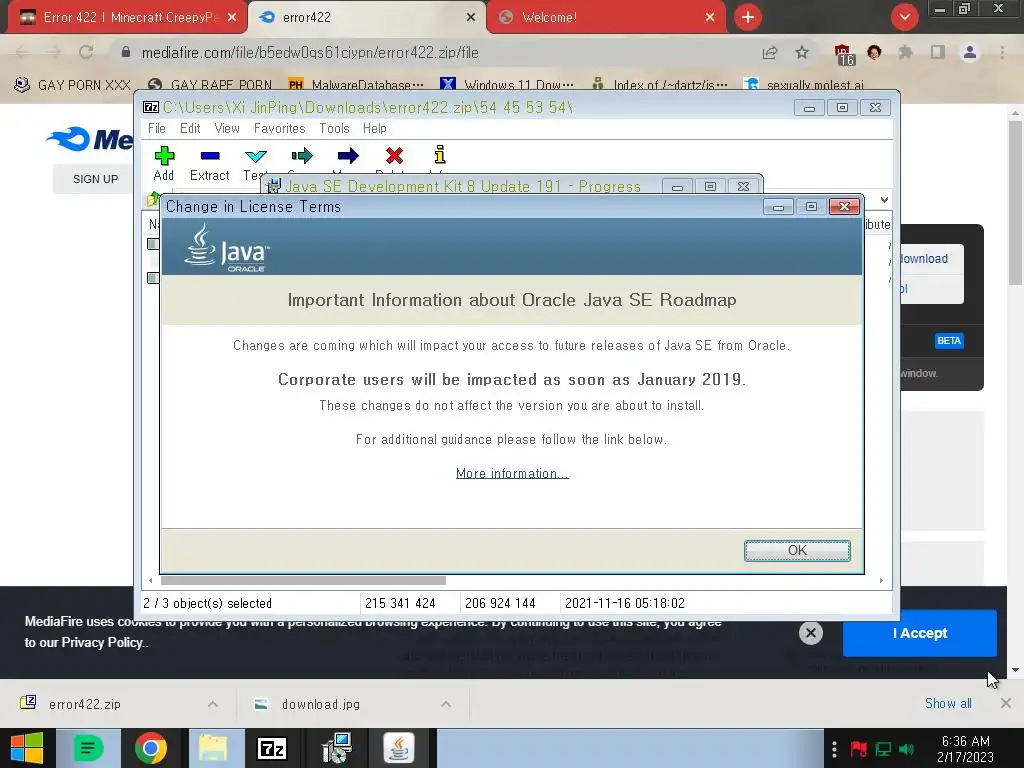Click the volume speaker tray icon

(906, 749)
